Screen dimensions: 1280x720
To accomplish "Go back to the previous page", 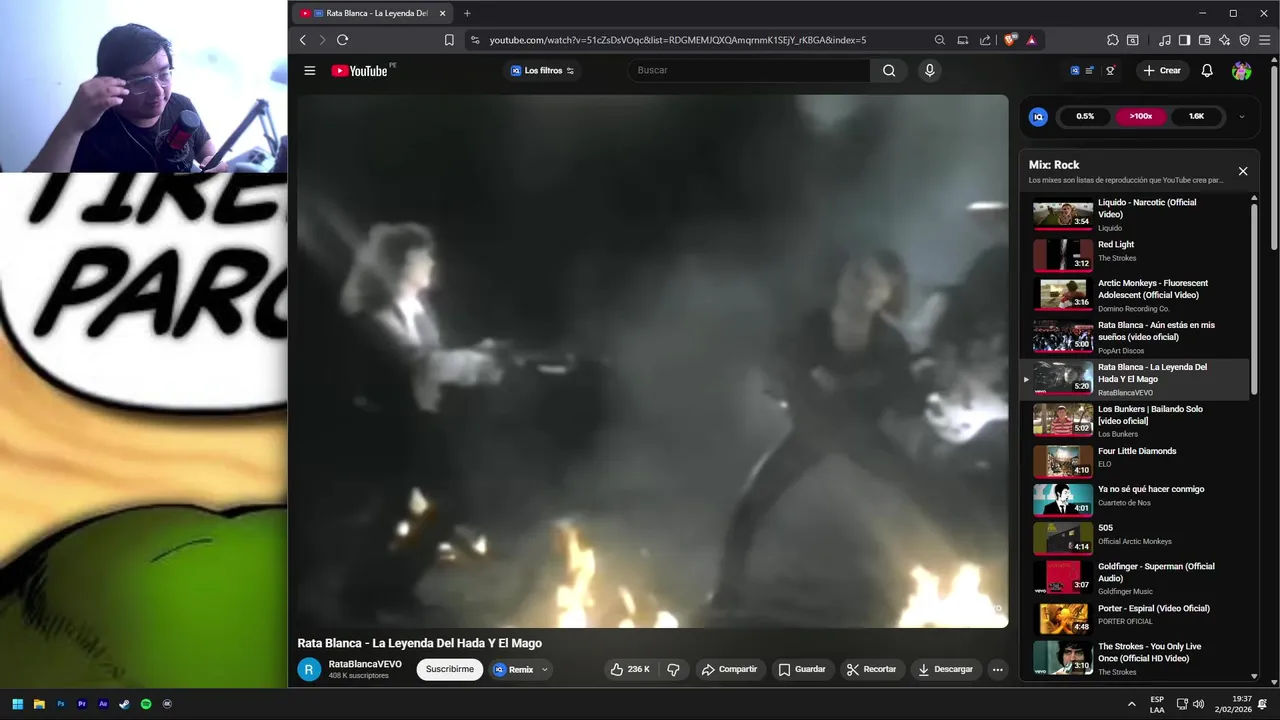I will click(303, 40).
